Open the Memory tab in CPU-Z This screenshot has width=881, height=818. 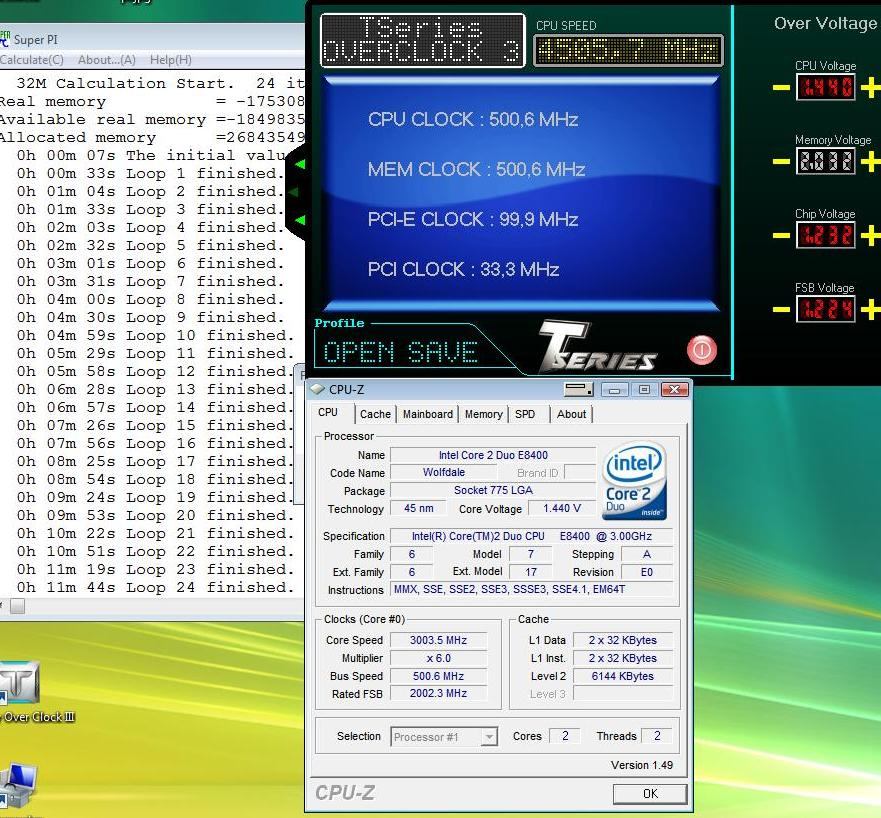(483, 414)
